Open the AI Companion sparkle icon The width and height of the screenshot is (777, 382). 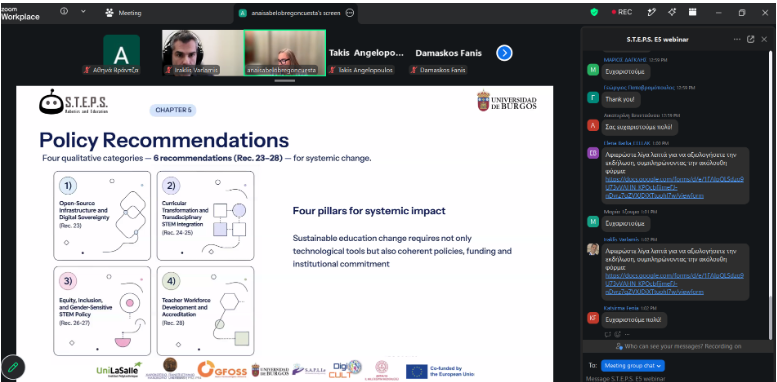point(672,12)
